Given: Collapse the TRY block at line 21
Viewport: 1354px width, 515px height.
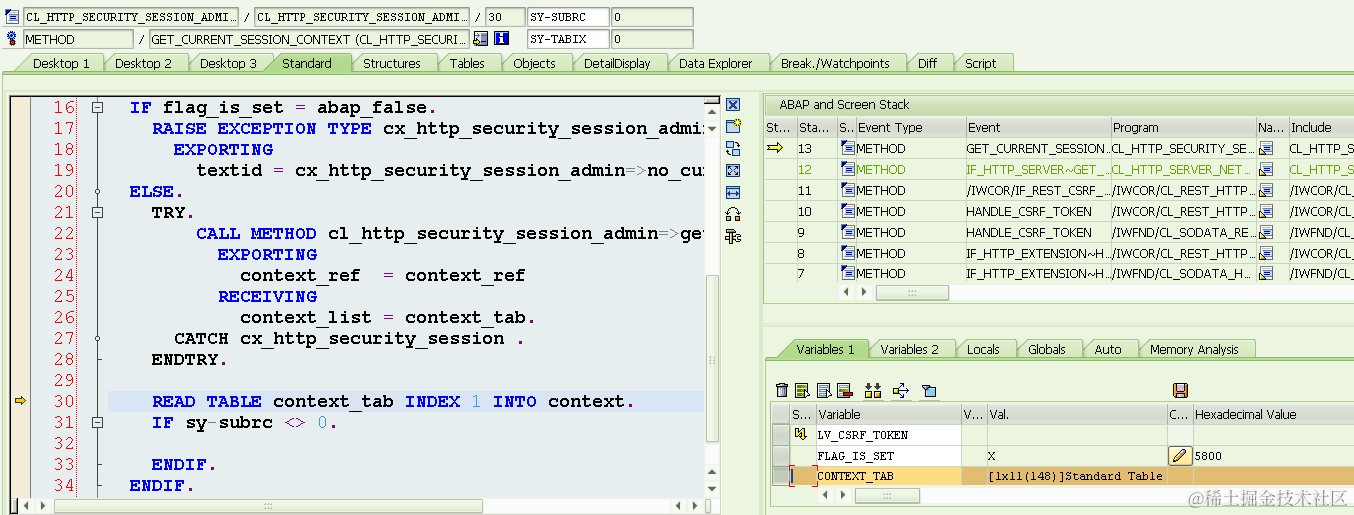Looking at the screenshot, I should point(97,212).
